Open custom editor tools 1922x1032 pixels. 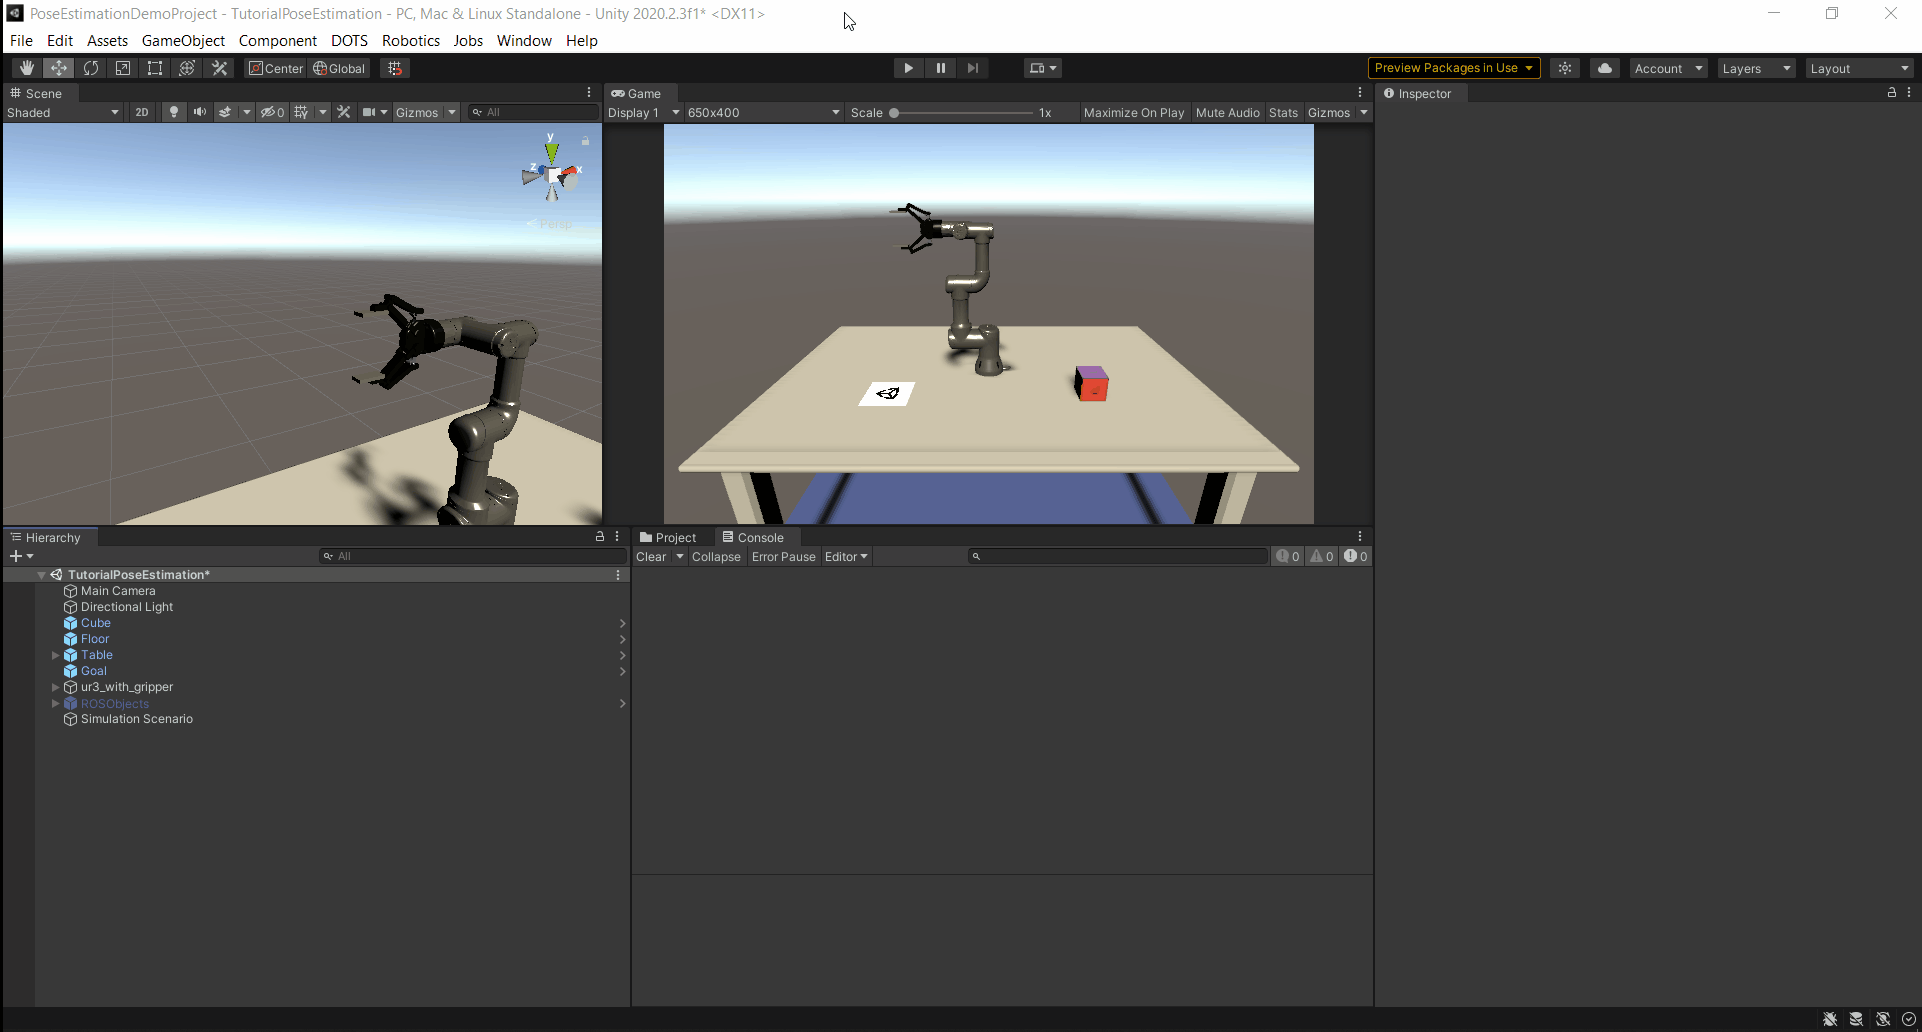pyautogui.click(x=219, y=68)
